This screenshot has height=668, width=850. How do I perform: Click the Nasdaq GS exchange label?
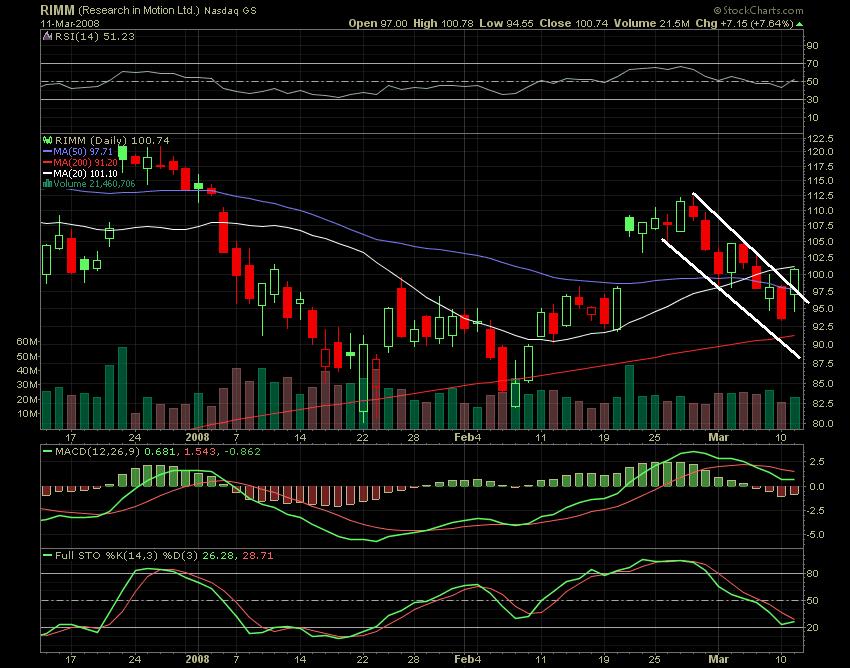[x=230, y=11]
